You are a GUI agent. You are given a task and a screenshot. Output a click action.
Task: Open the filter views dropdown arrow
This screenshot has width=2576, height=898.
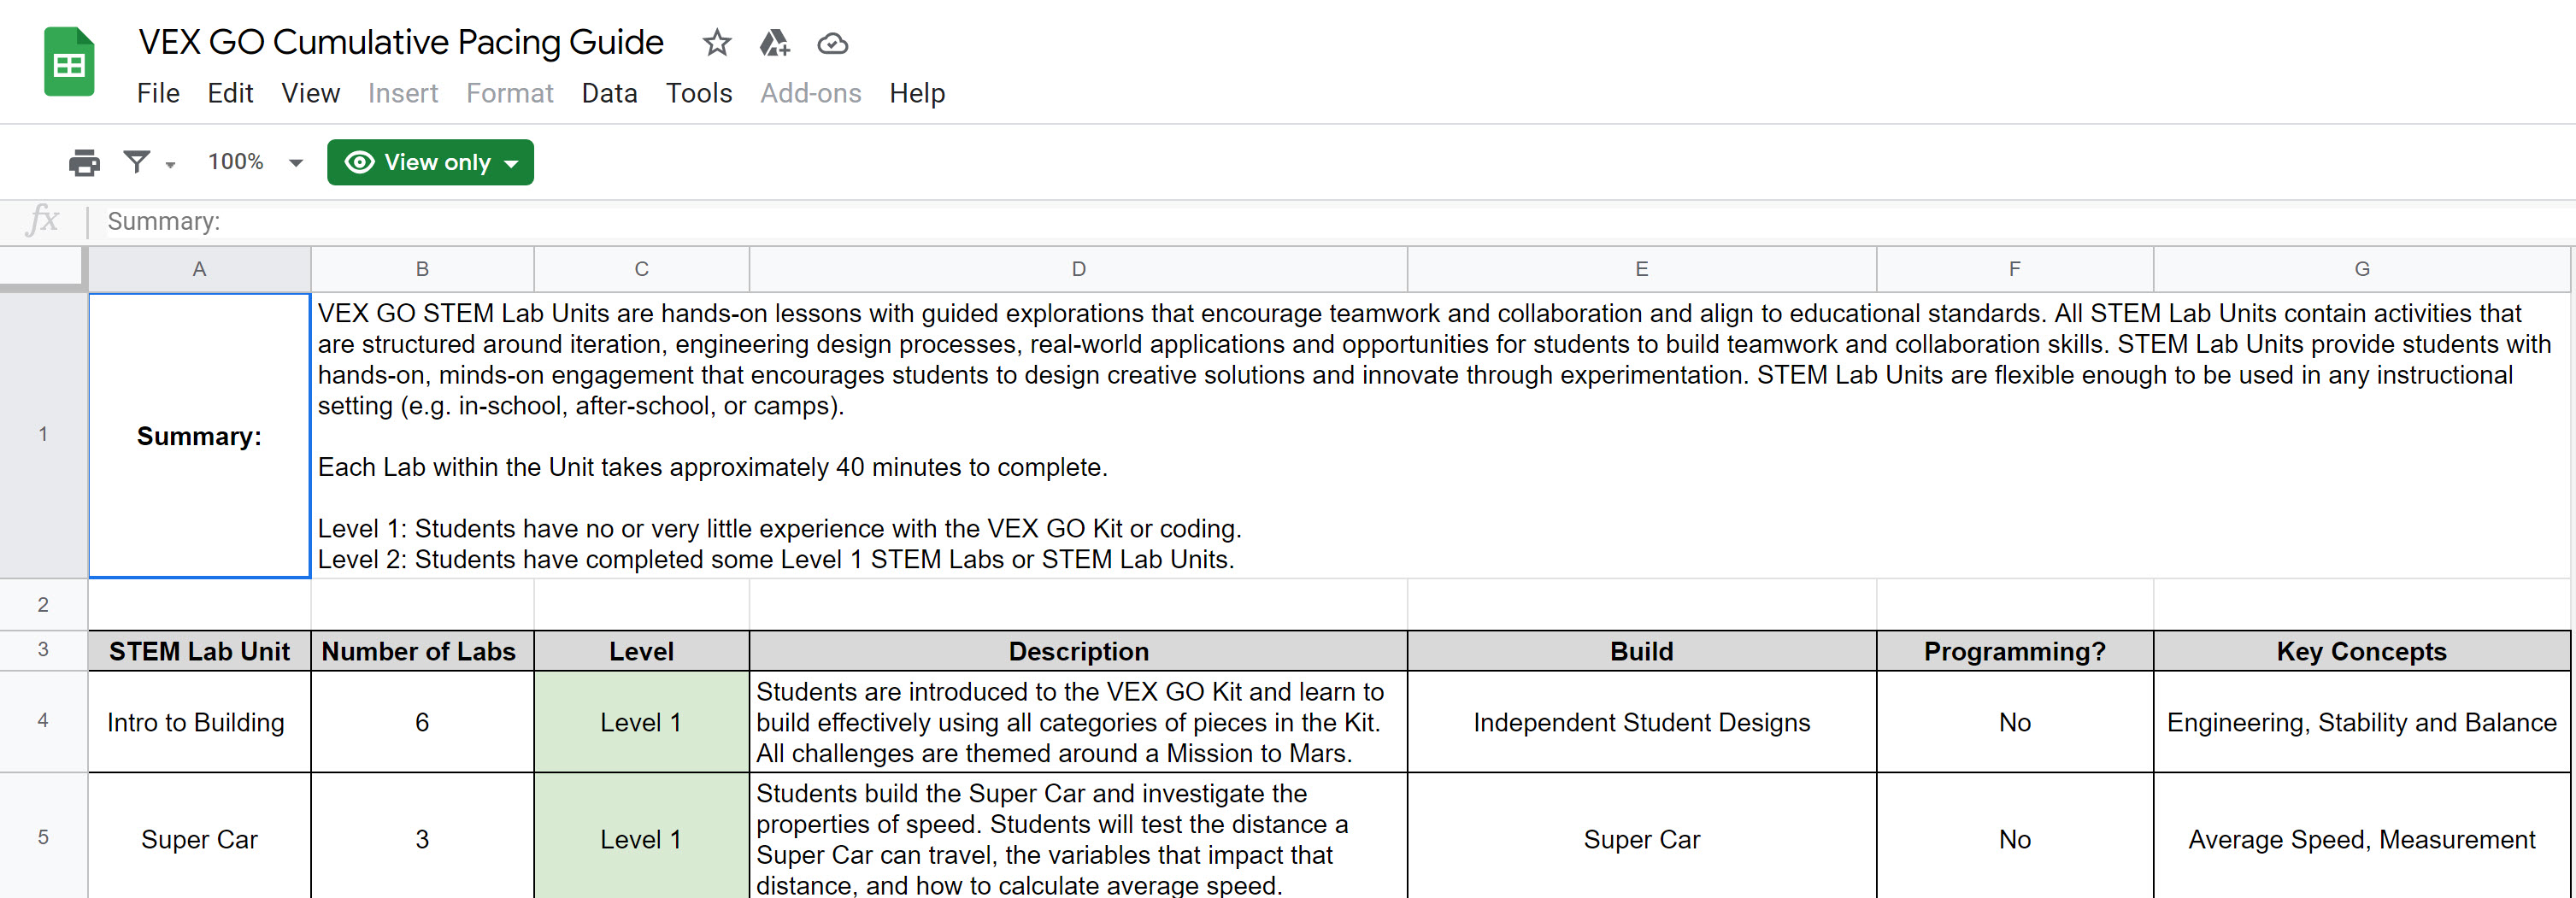tap(170, 166)
